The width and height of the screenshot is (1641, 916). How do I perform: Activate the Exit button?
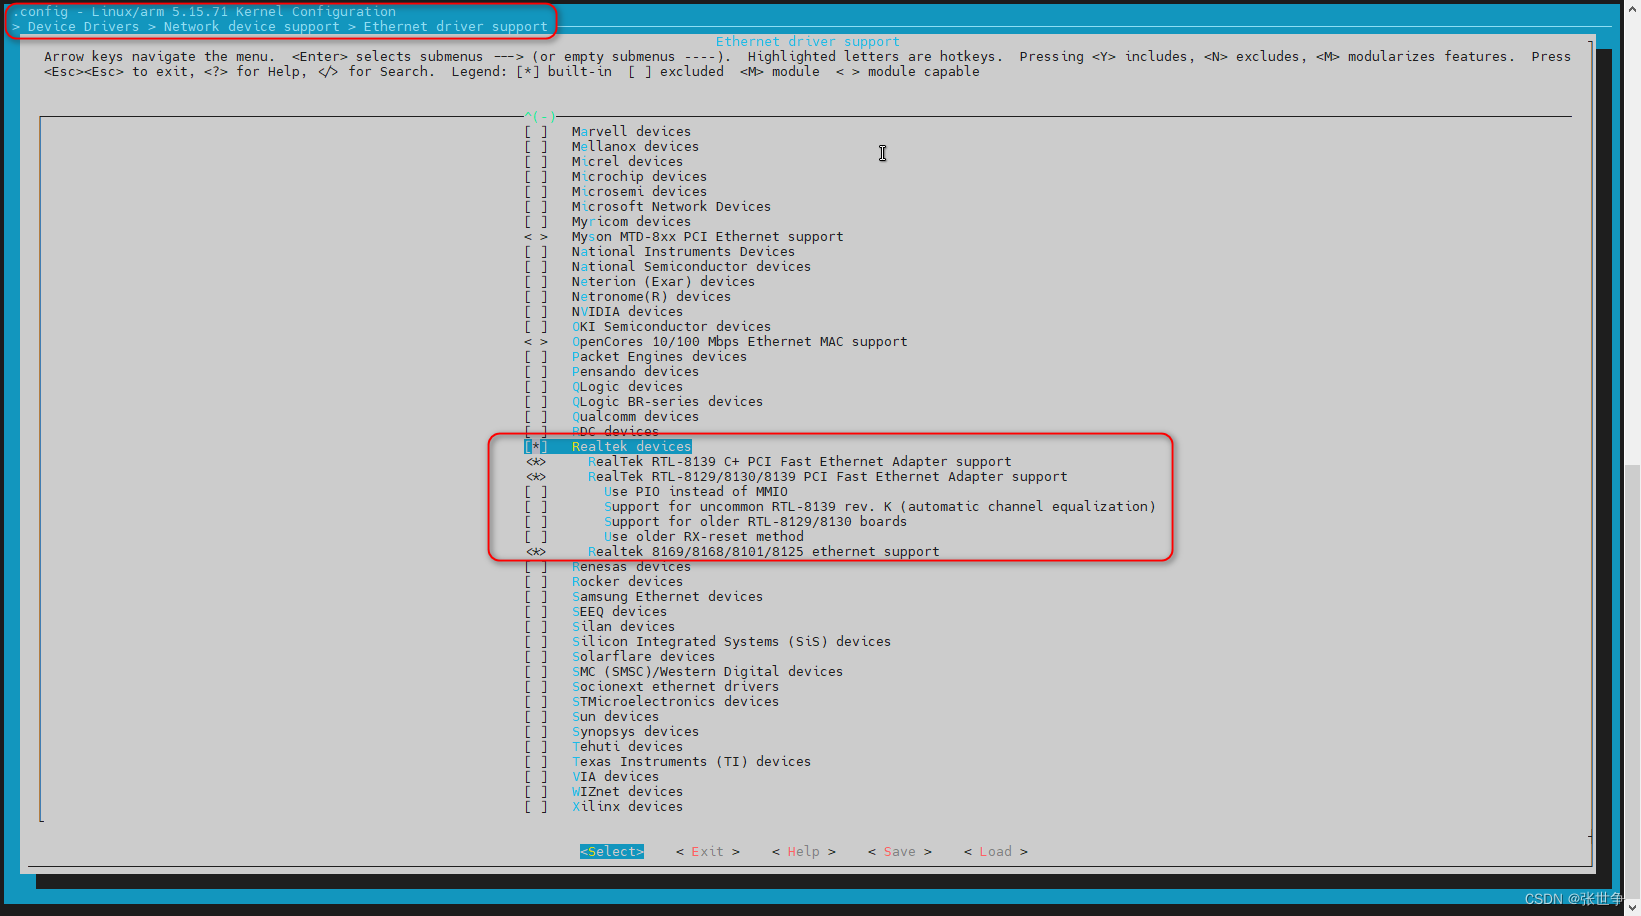[708, 852]
